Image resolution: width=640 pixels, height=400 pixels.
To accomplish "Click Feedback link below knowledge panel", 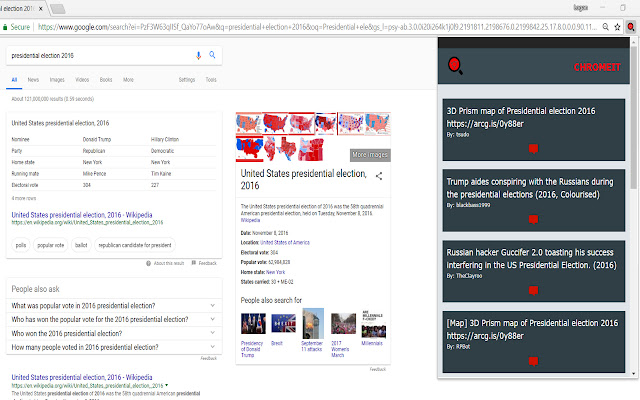I will (378, 369).
